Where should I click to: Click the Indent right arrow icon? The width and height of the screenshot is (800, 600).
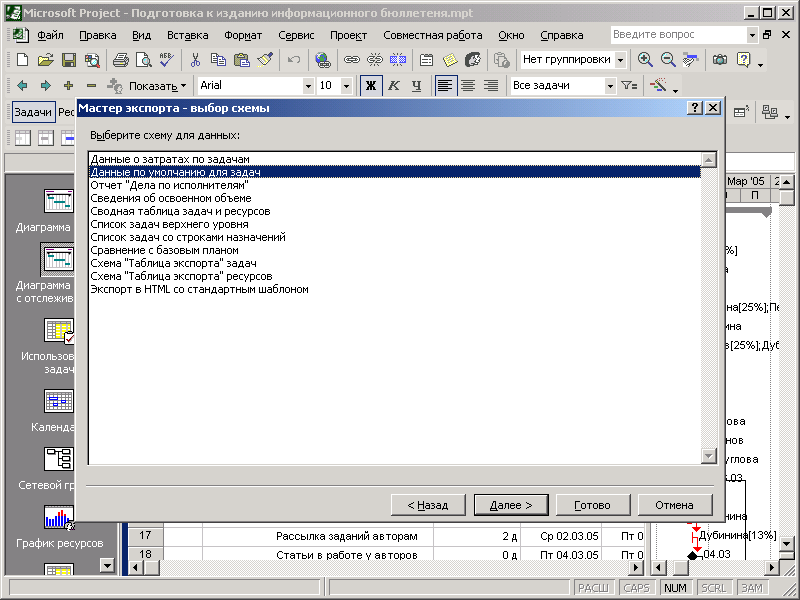[45, 86]
